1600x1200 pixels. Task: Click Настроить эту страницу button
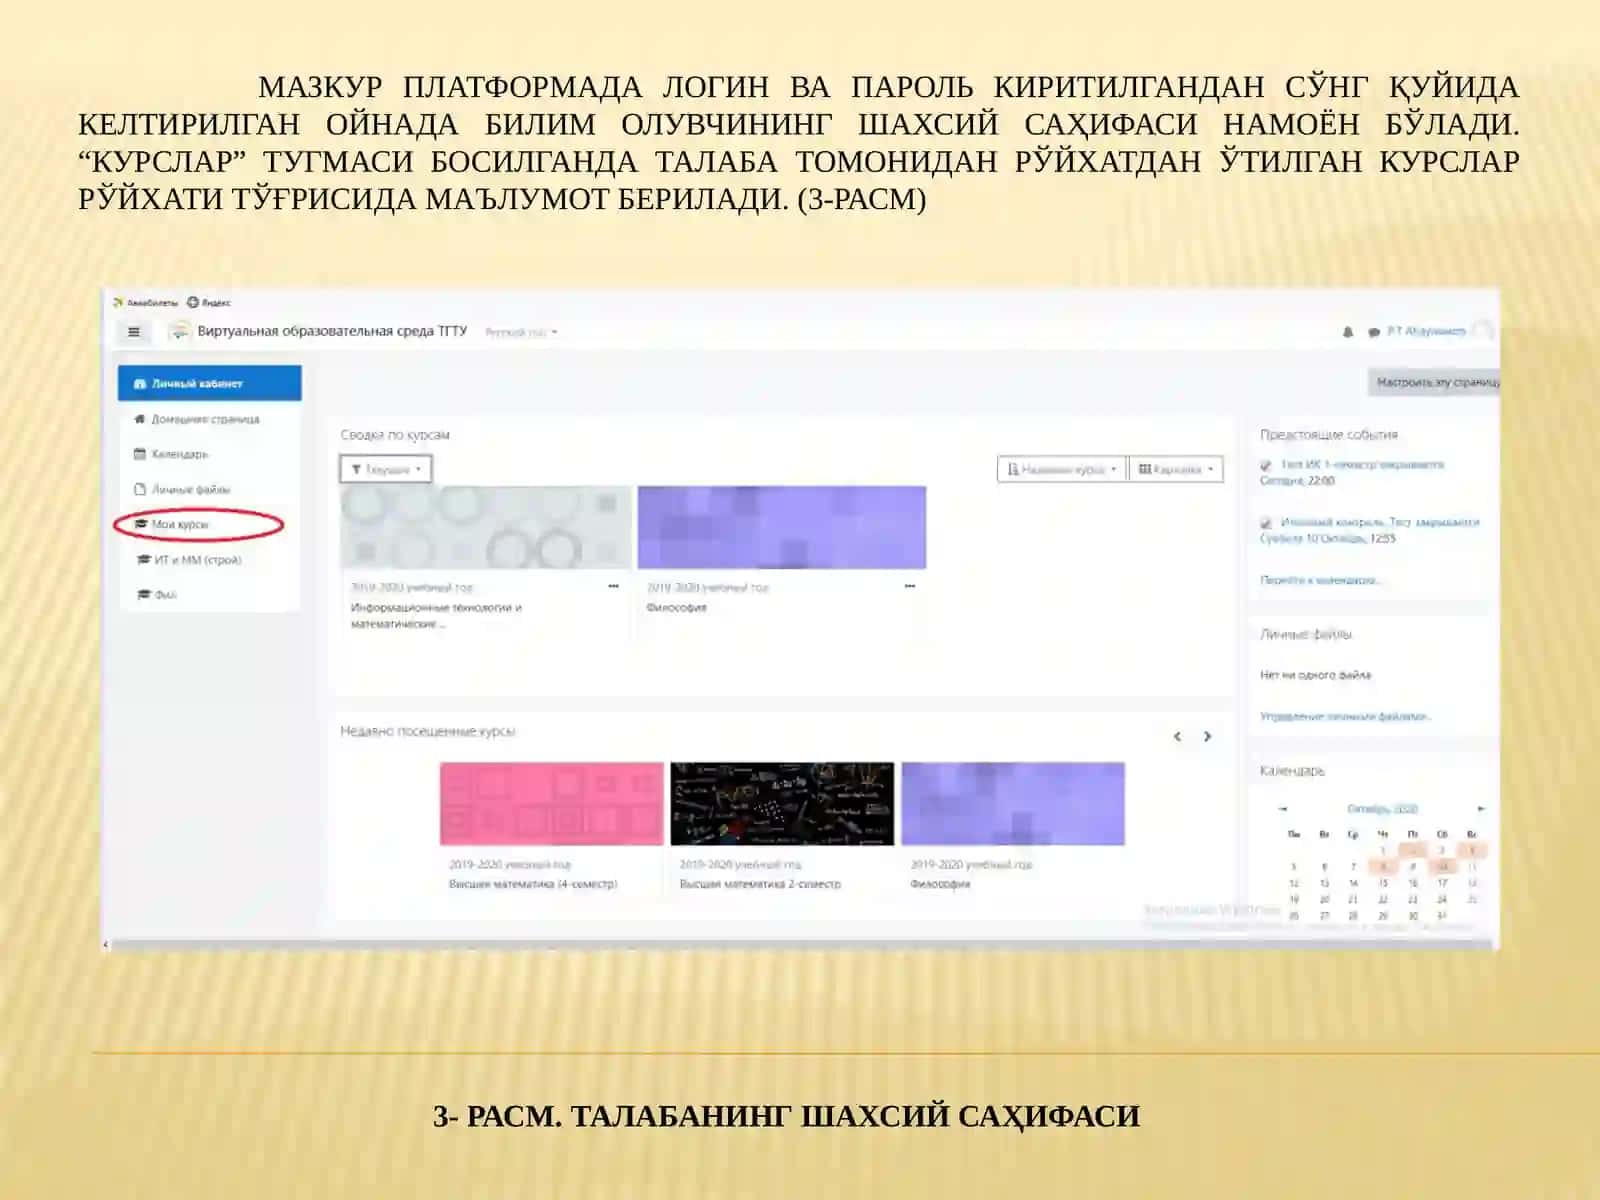coord(1434,382)
